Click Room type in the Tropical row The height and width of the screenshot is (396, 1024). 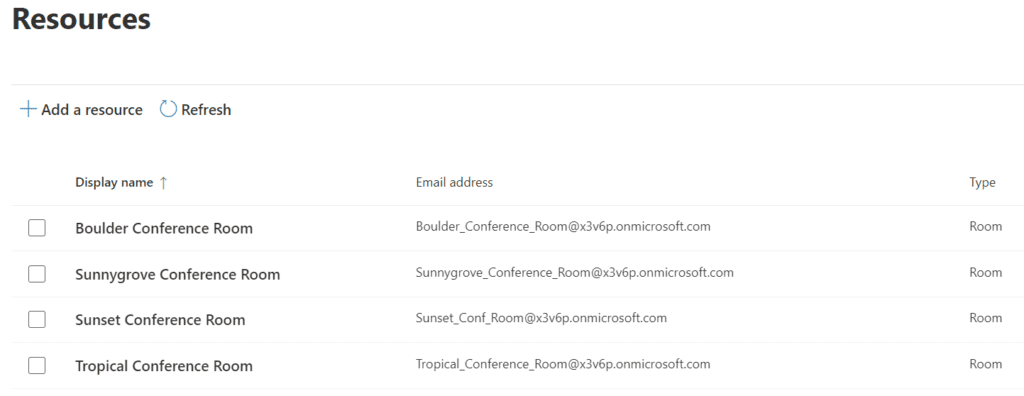[985, 364]
